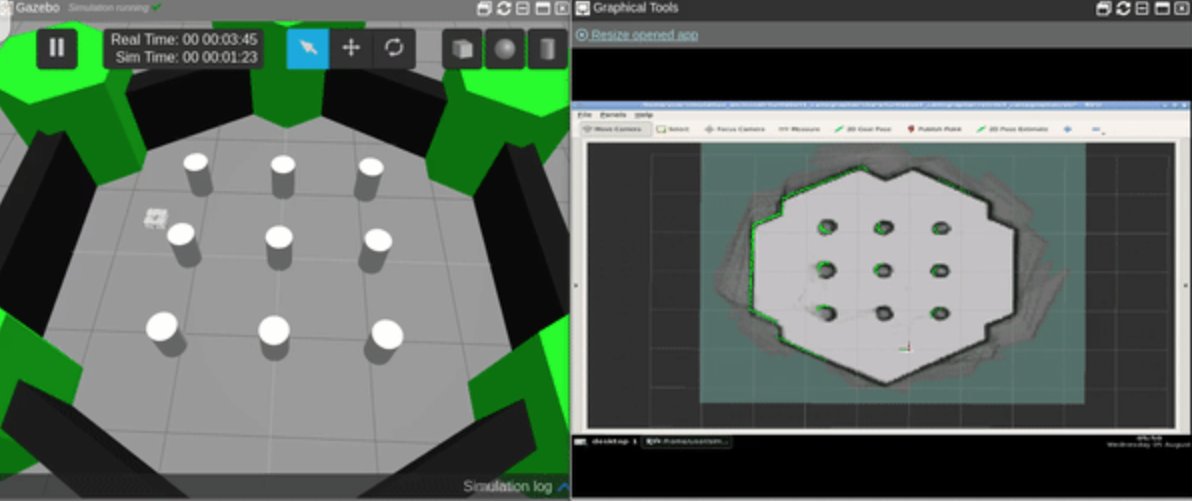The width and height of the screenshot is (1192, 502).
Task: Click the white robot in the Gazebo world
Action: 155,218
